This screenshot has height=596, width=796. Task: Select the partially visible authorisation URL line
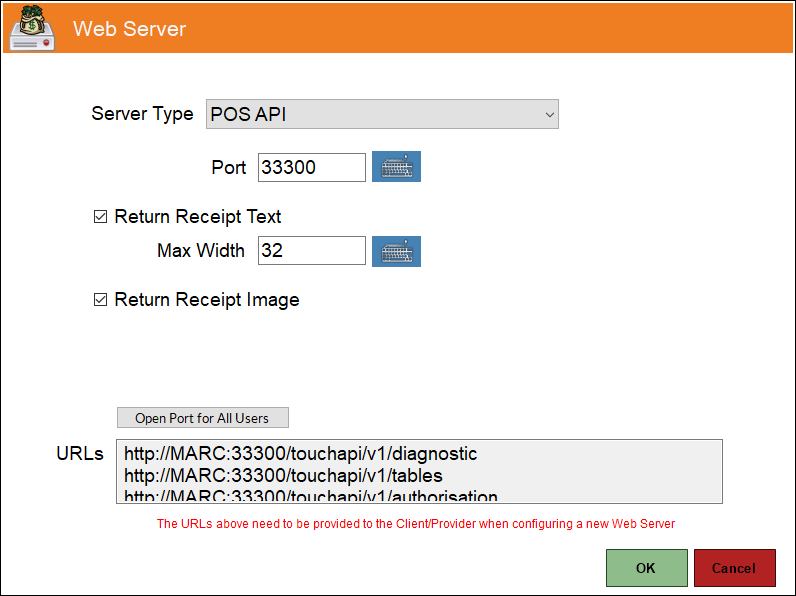pyautogui.click(x=311, y=495)
